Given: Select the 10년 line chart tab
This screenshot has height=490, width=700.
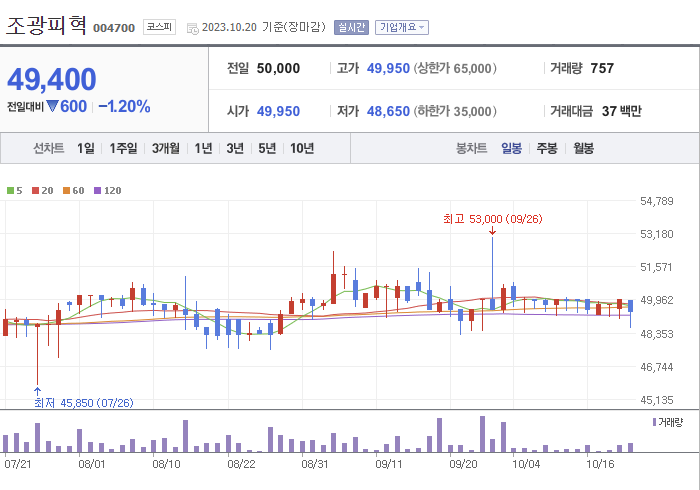Looking at the screenshot, I should [302, 148].
